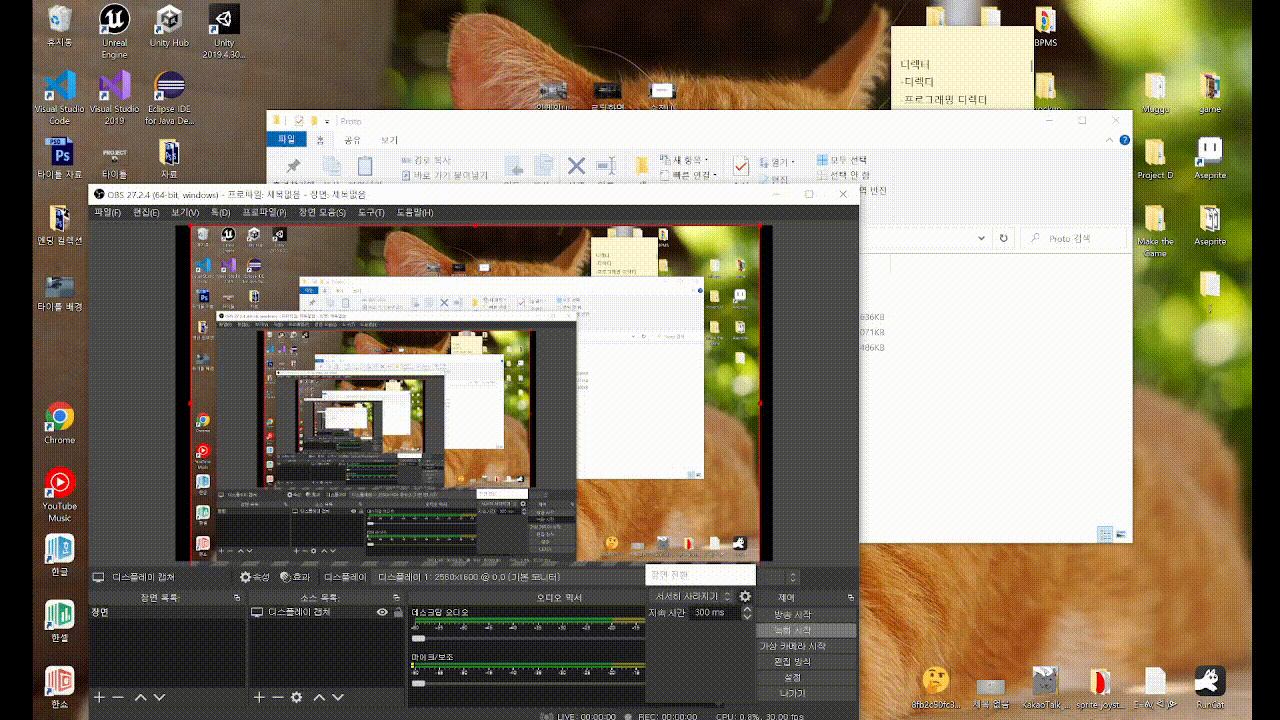
Task: Select the 한셀 desktop icon
Action: click(59, 621)
